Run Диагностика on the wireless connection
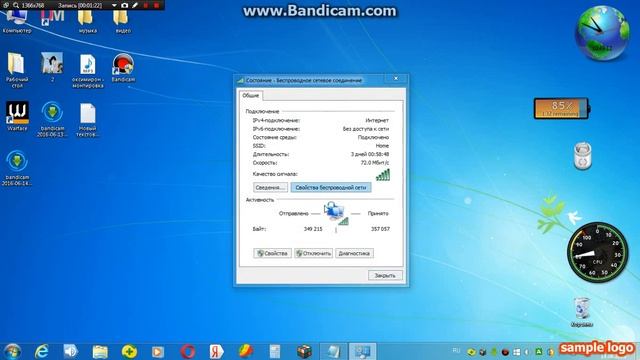Screen dimensions: 640x360 click(x=354, y=253)
